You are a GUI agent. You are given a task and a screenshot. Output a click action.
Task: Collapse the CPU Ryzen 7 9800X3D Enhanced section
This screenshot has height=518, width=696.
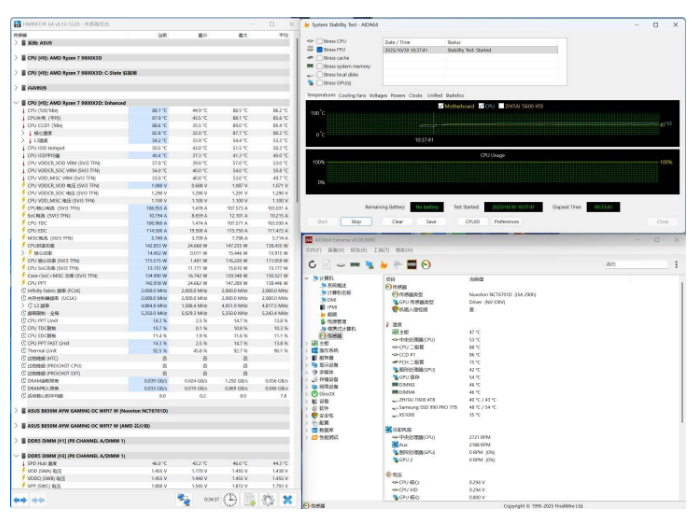(16, 102)
